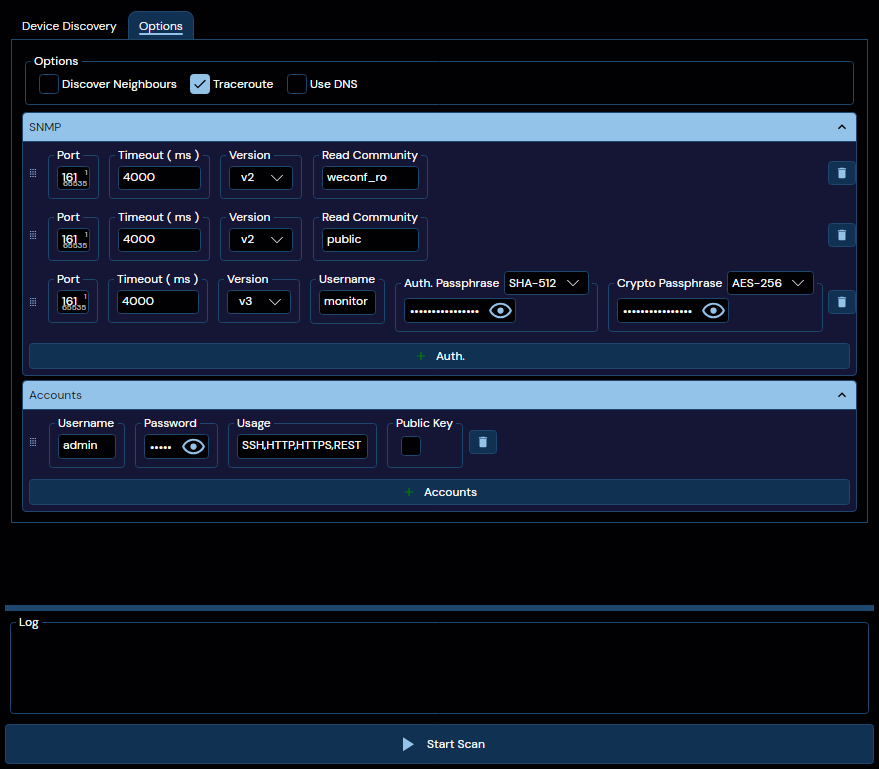Switch to the Device Discovery tab
The width and height of the screenshot is (879, 769).
[69, 26]
